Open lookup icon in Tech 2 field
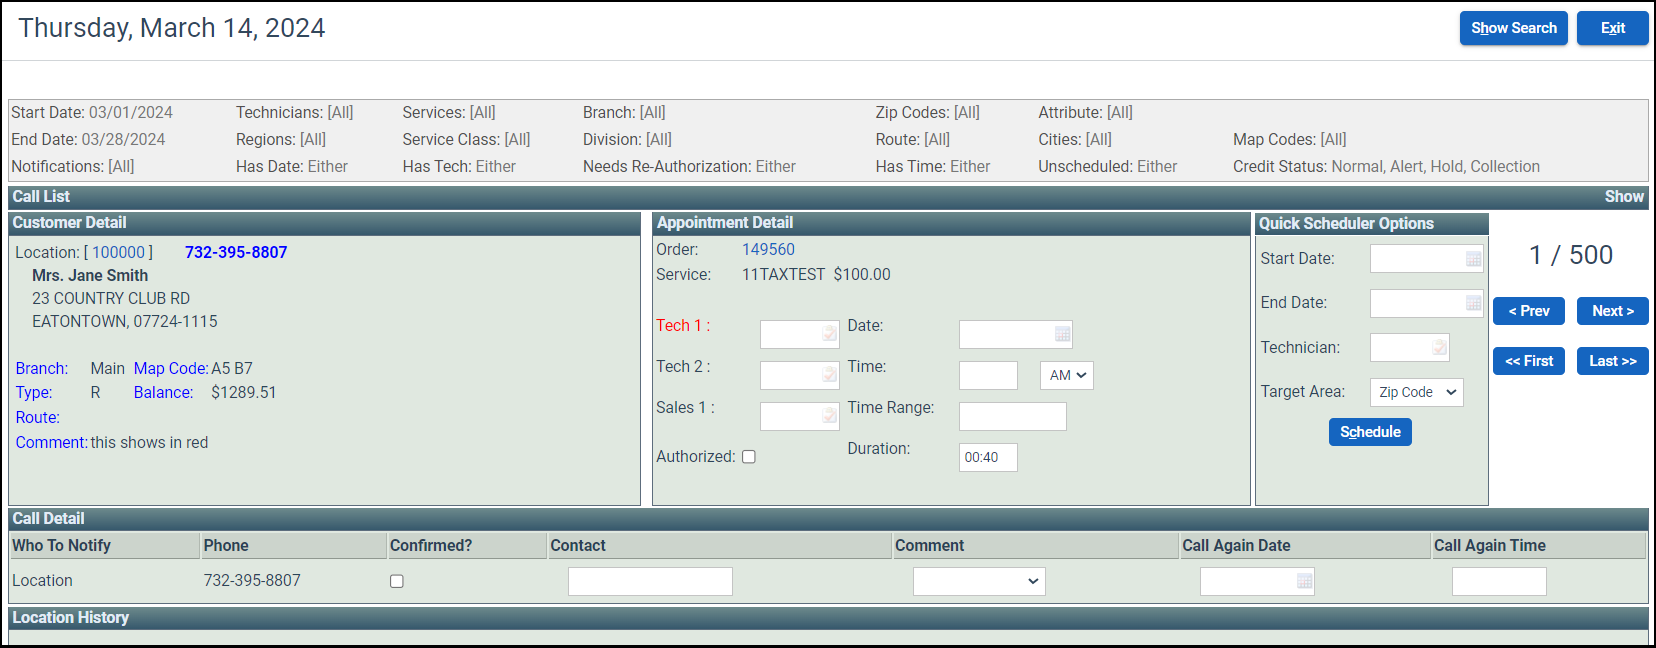The height and width of the screenshot is (648, 1656). click(829, 375)
